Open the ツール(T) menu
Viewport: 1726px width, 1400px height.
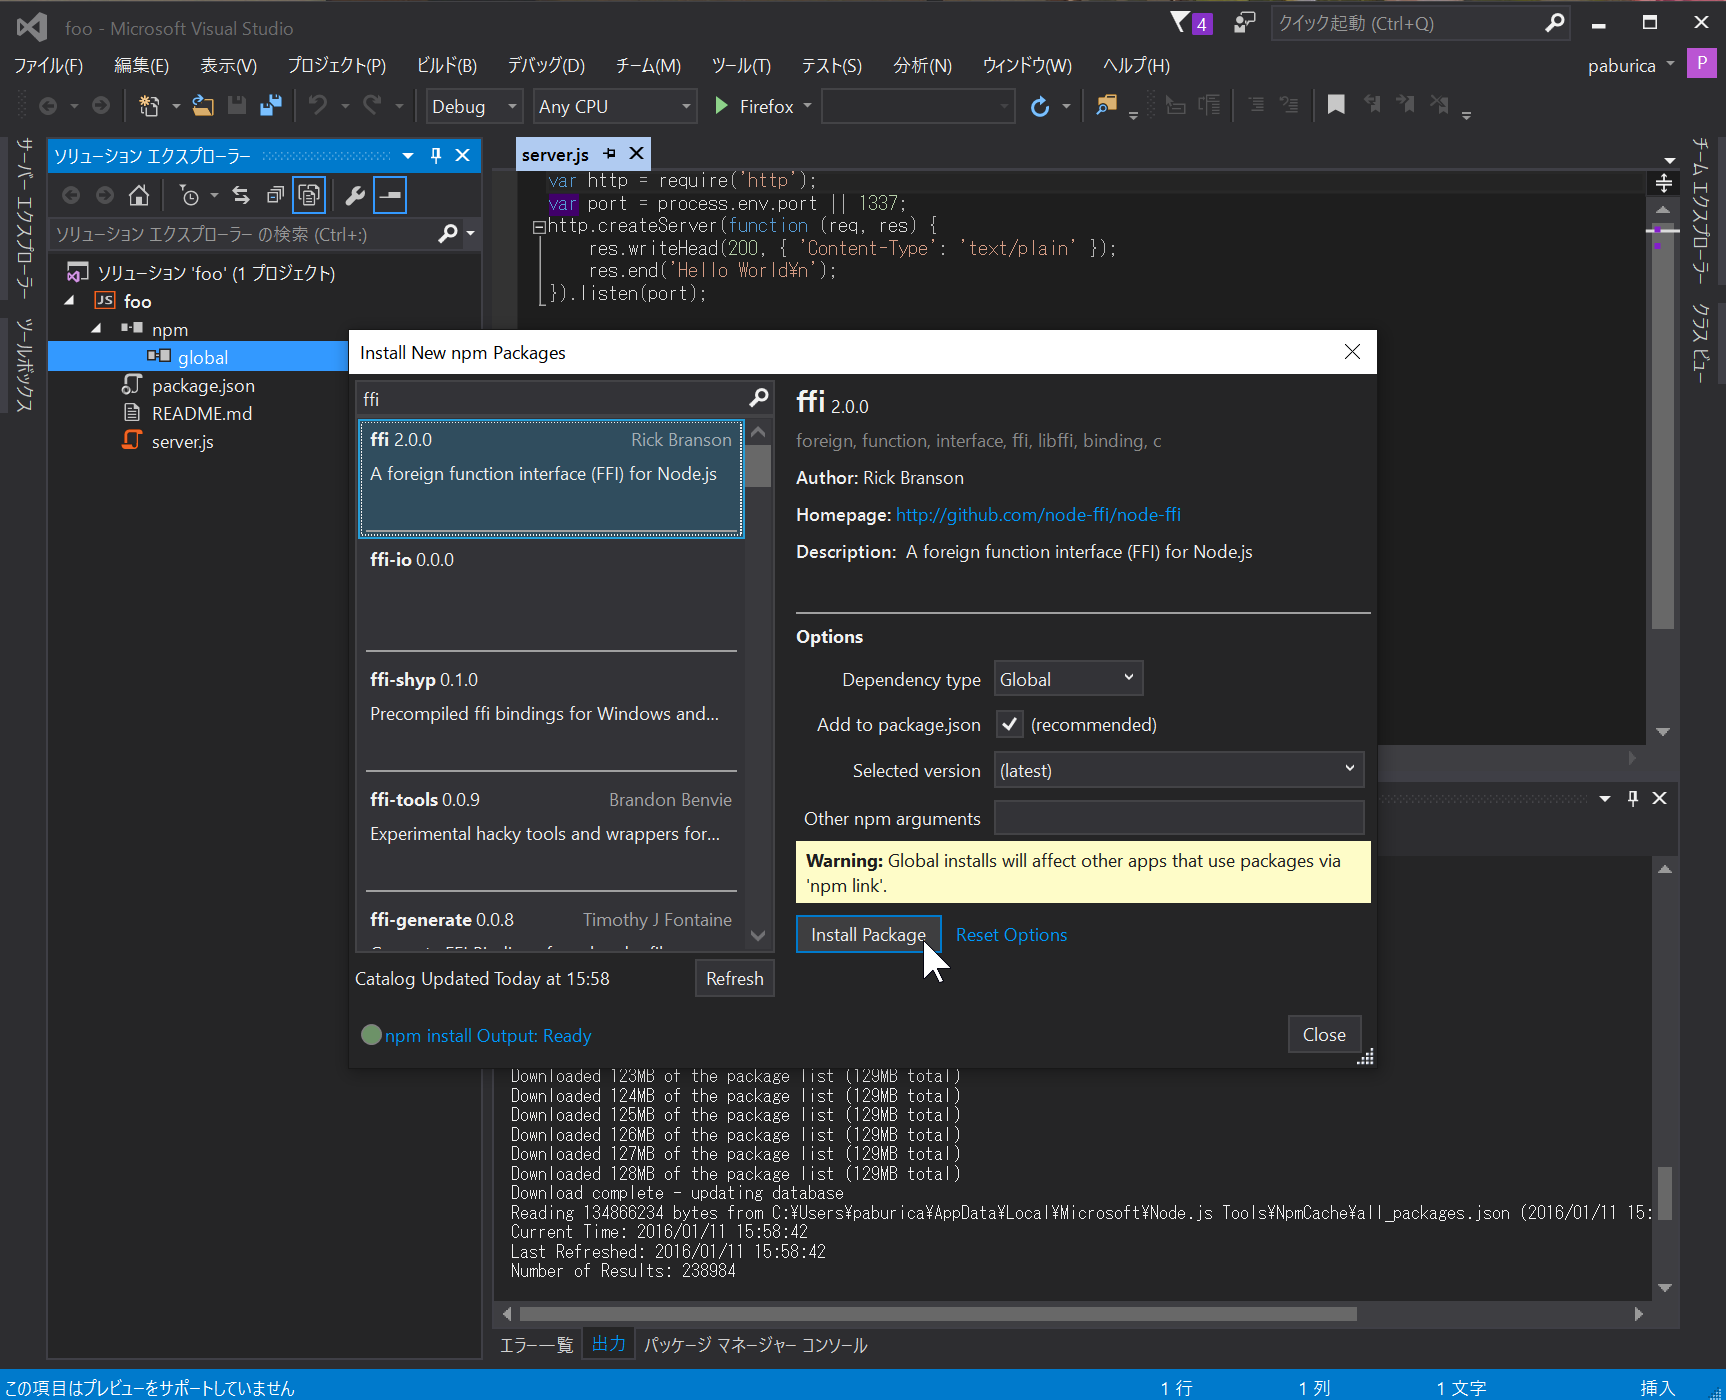coord(741,66)
